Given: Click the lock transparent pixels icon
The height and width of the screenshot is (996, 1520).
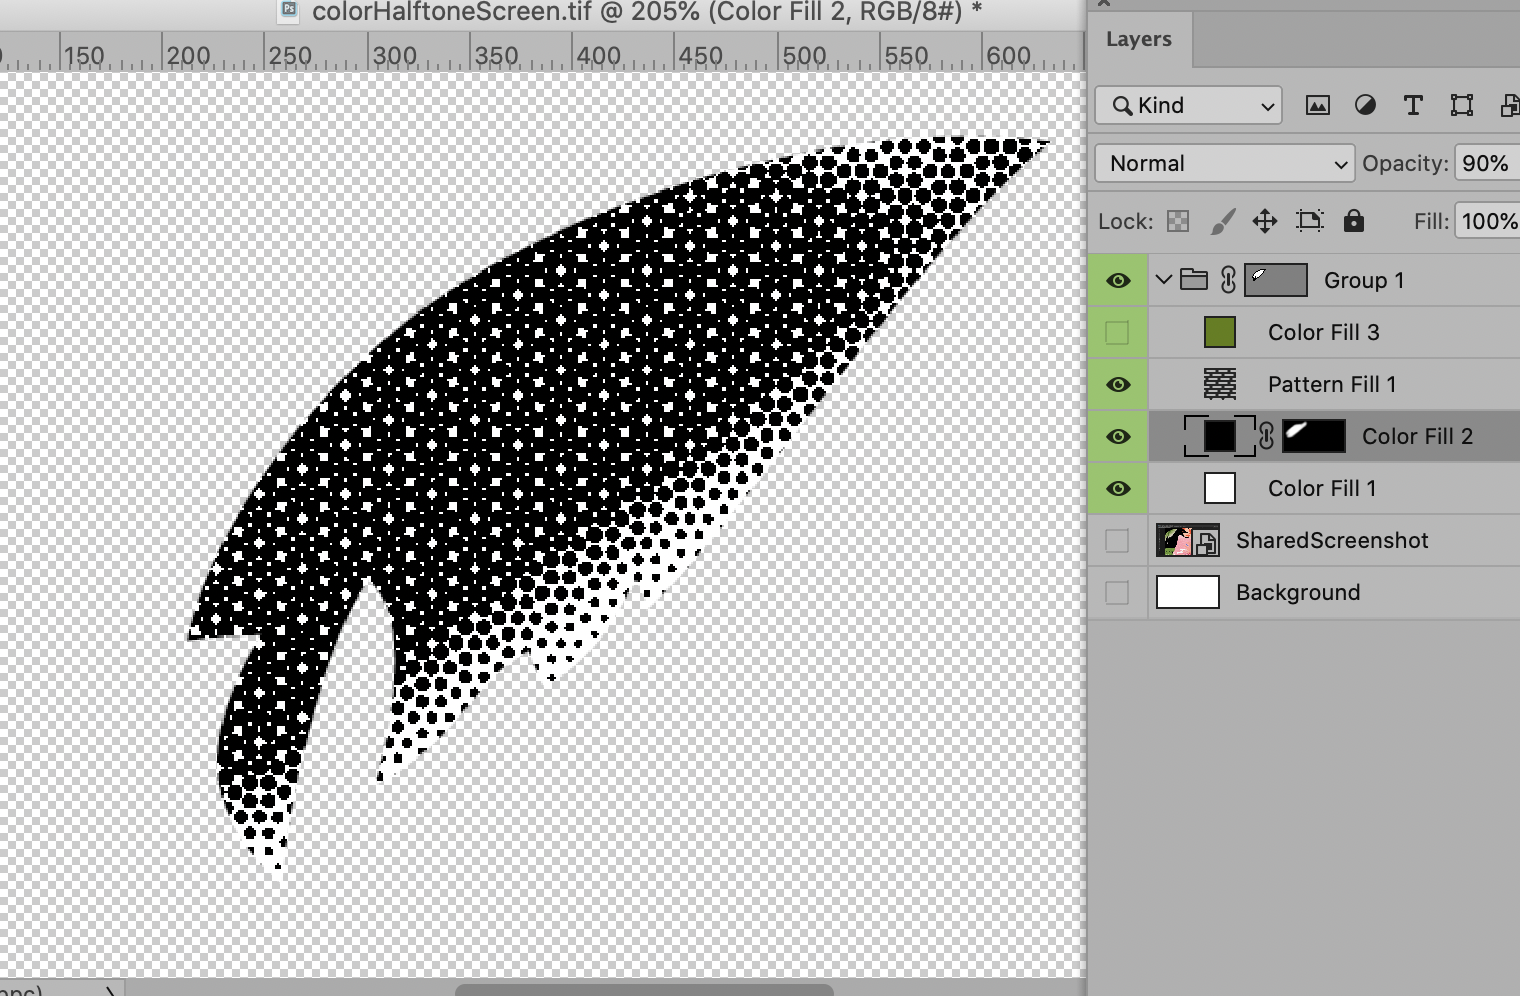Looking at the screenshot, I should (x=1178, y=221).
